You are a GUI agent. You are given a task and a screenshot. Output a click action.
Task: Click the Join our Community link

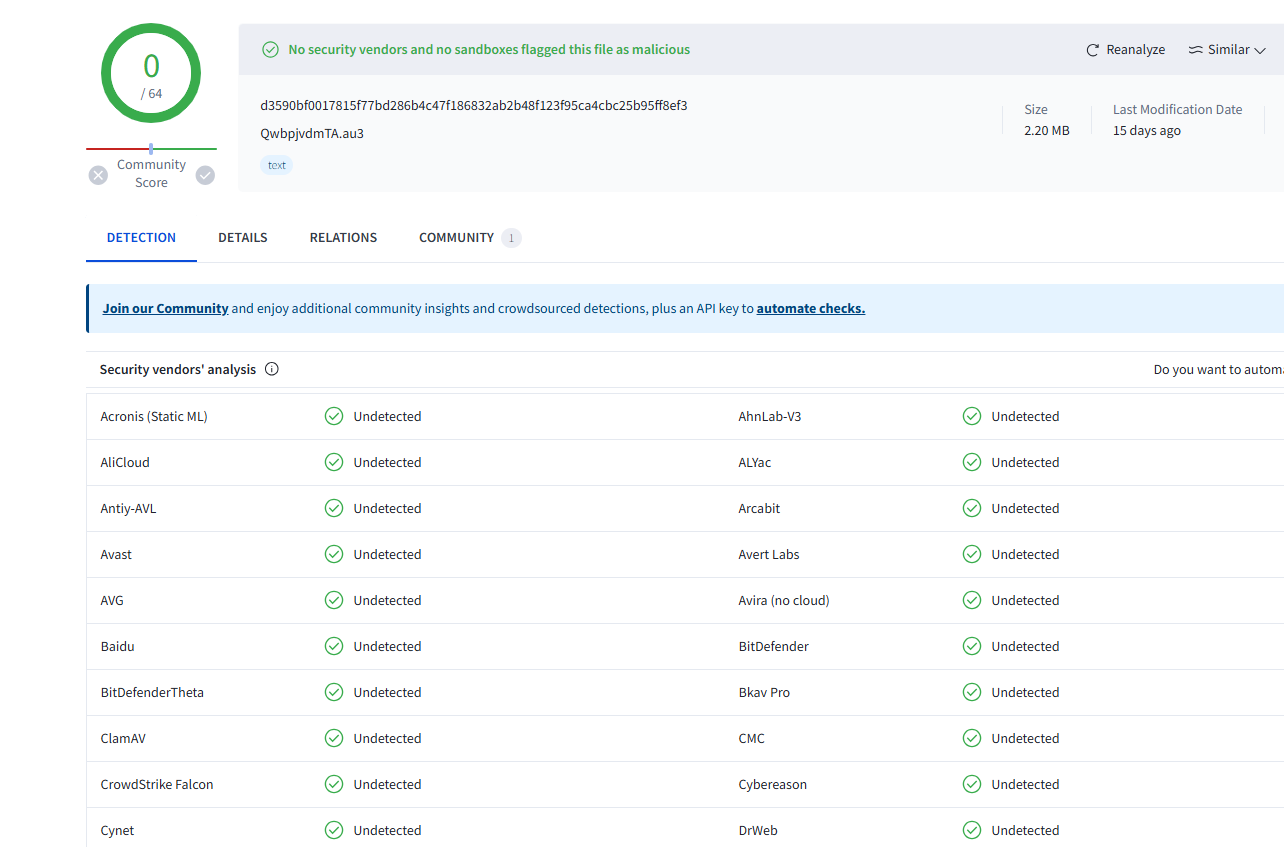(x=165, y=309)
